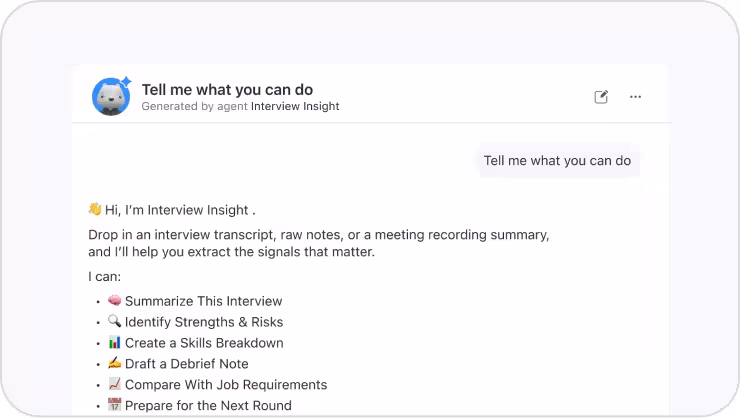This screenshot has width=740, height=418.
Task: Click the brain emoji beside Summarize
Action: click(114, 301)
